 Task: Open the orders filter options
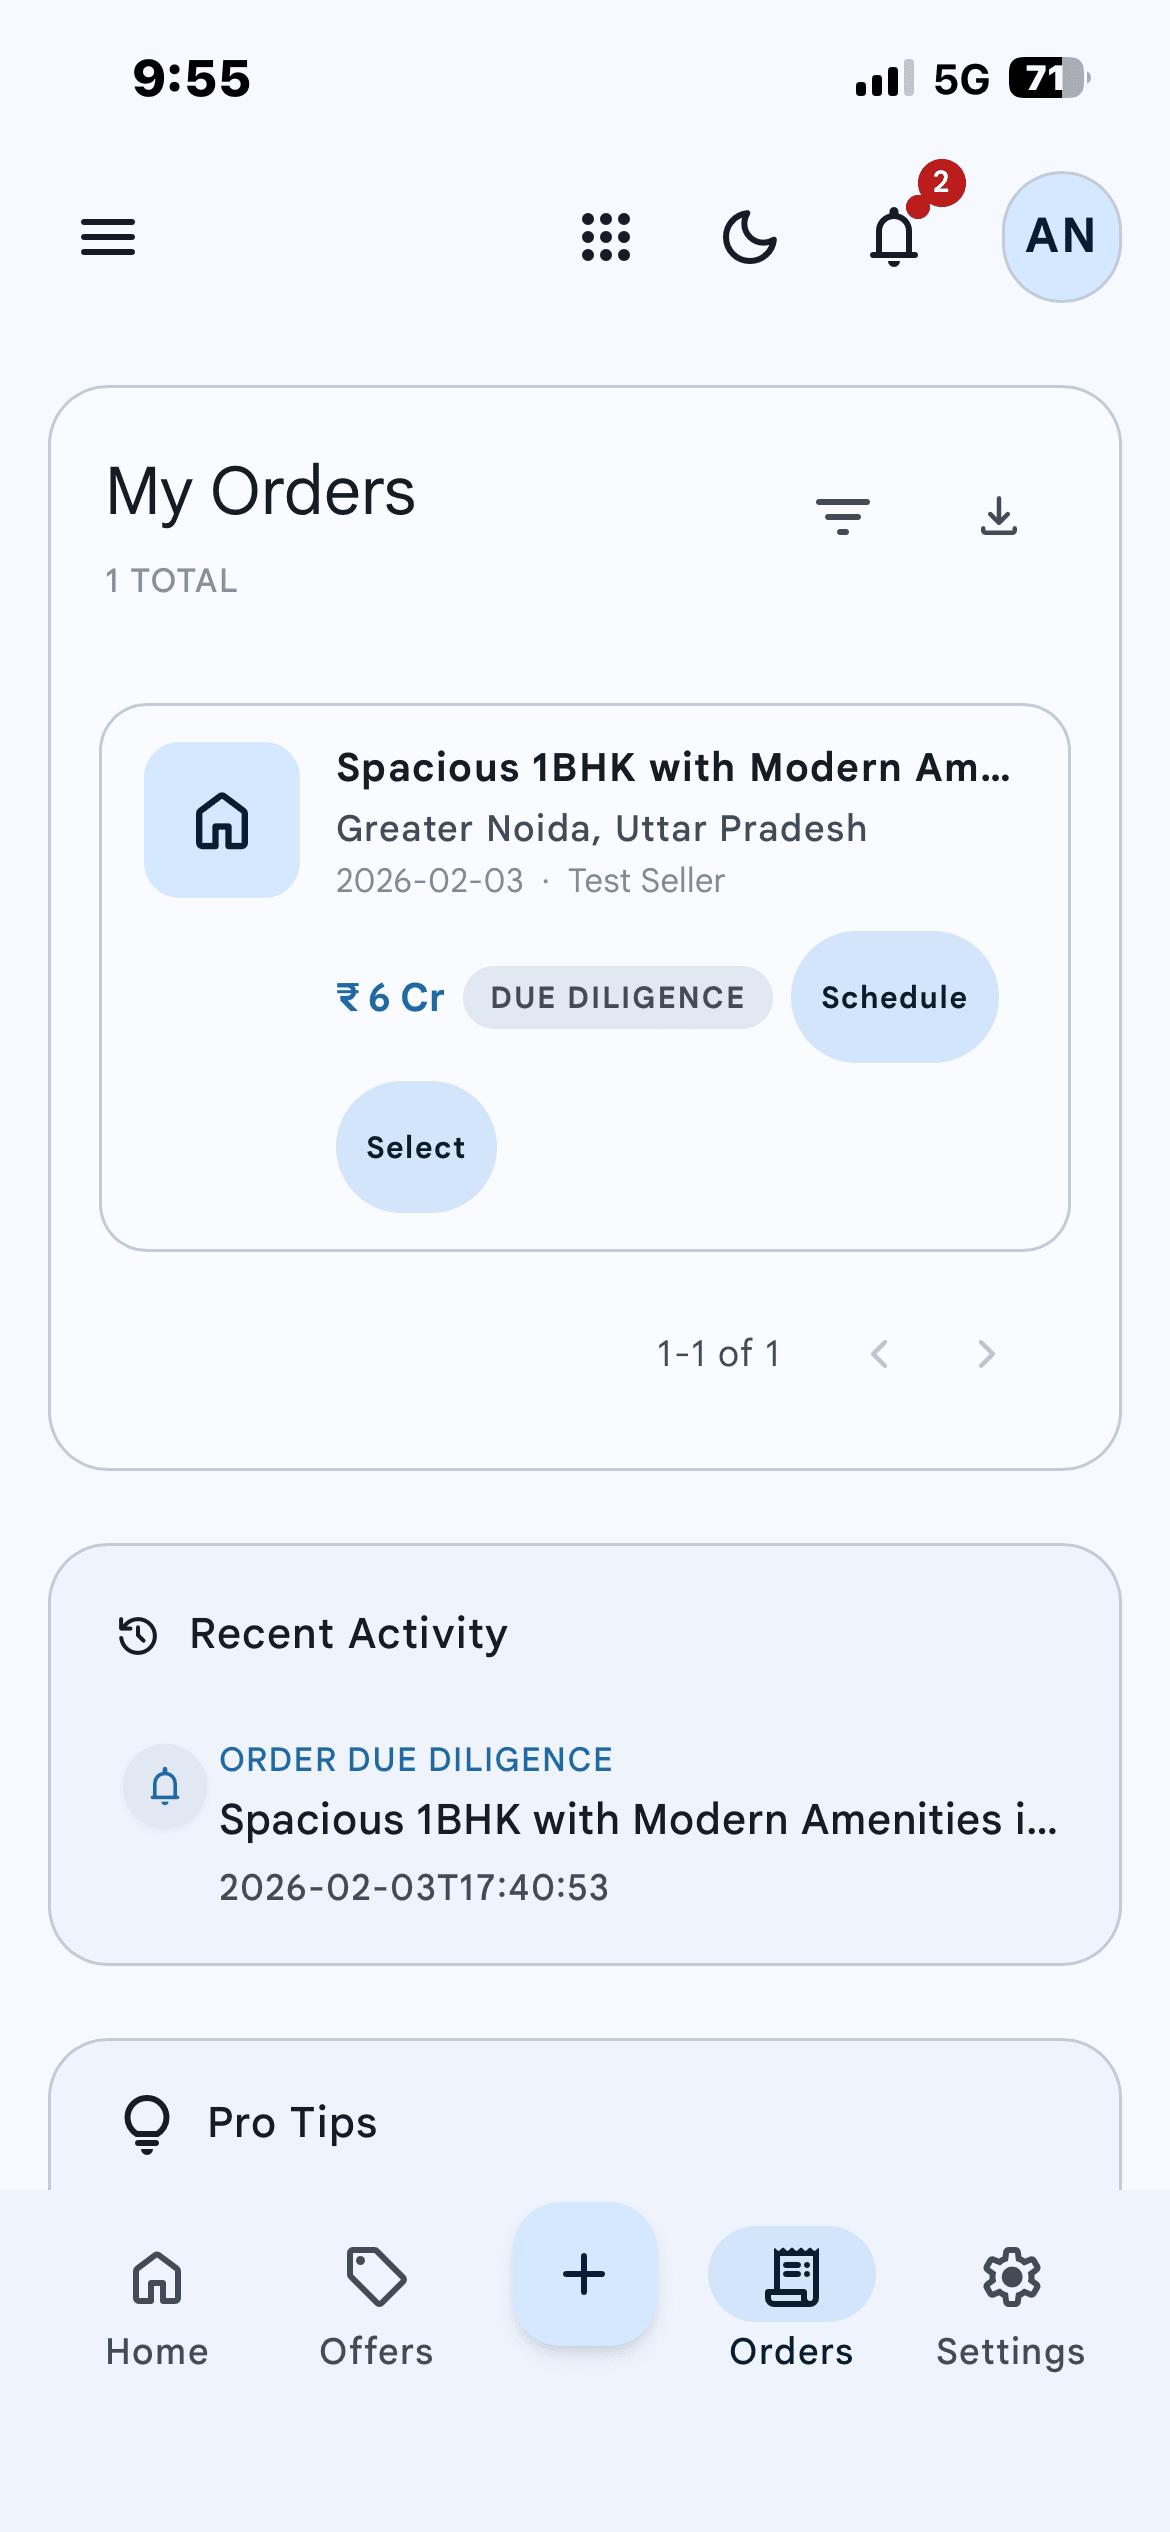pyautogui.click(x=843, y=516)
